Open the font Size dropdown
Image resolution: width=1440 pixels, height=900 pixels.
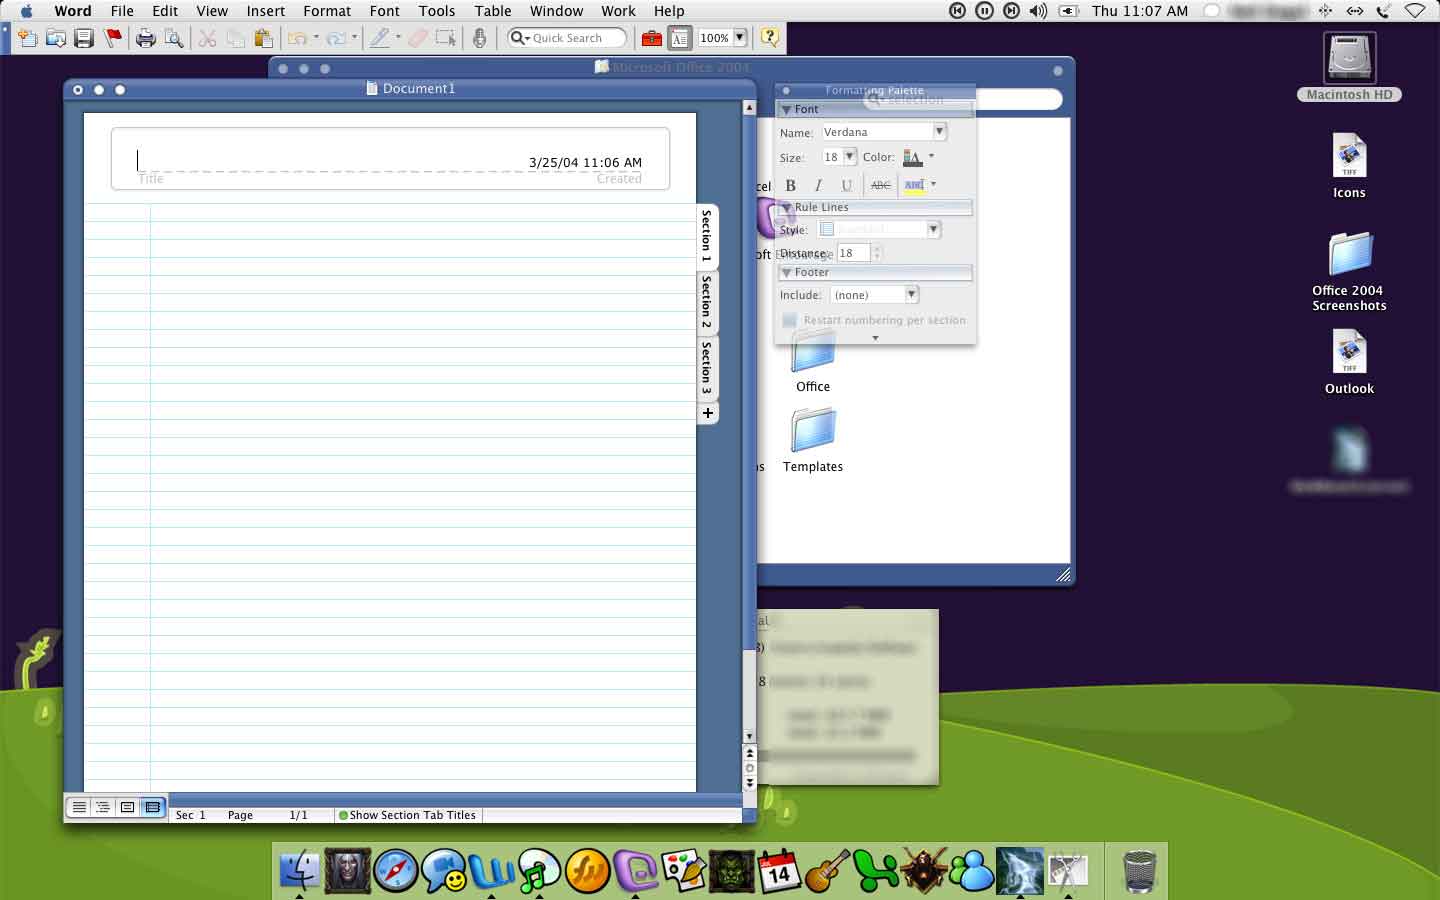(x=849, y=156)
